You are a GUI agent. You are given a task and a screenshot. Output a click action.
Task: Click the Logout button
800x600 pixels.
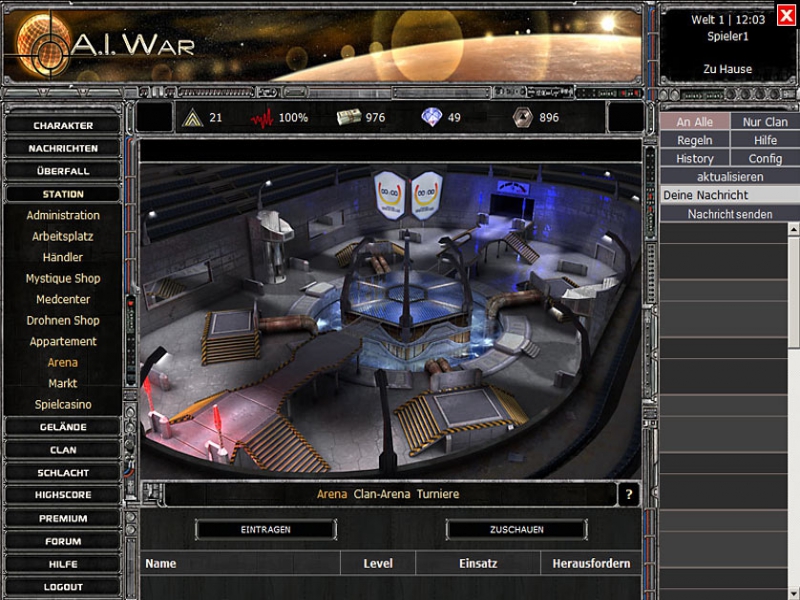[63, 587]
